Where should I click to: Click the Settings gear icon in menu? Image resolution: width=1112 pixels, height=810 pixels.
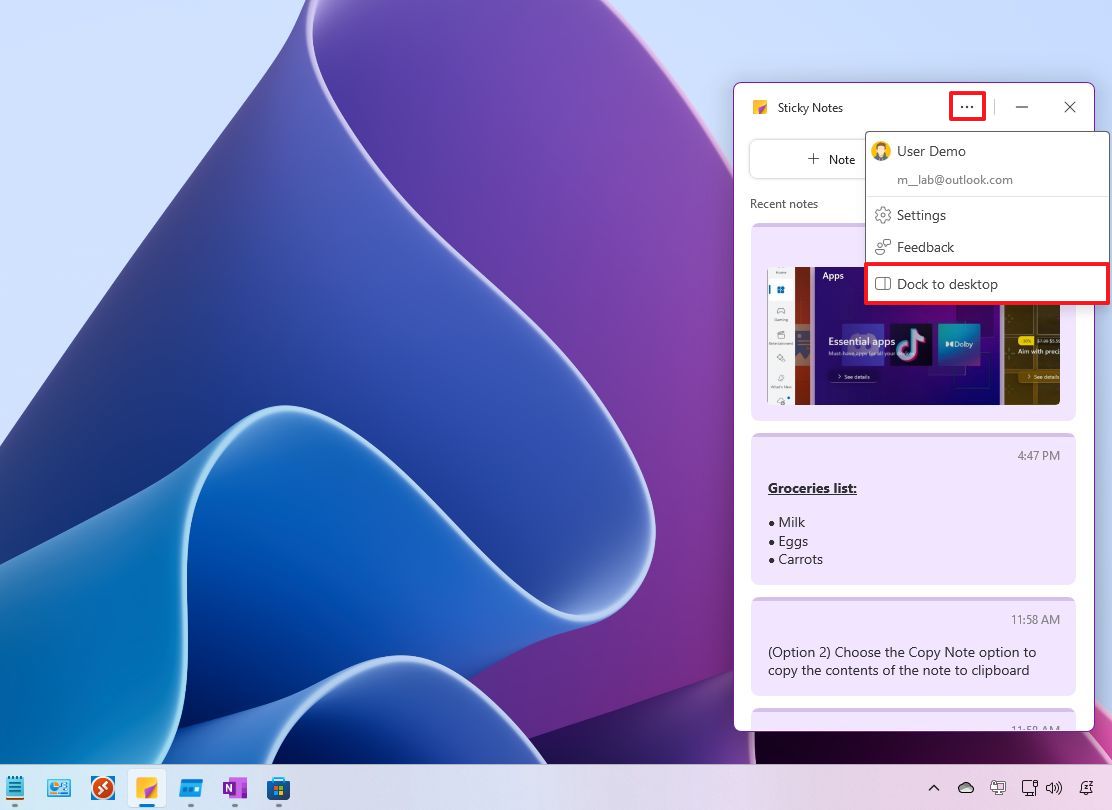(882, 215)
